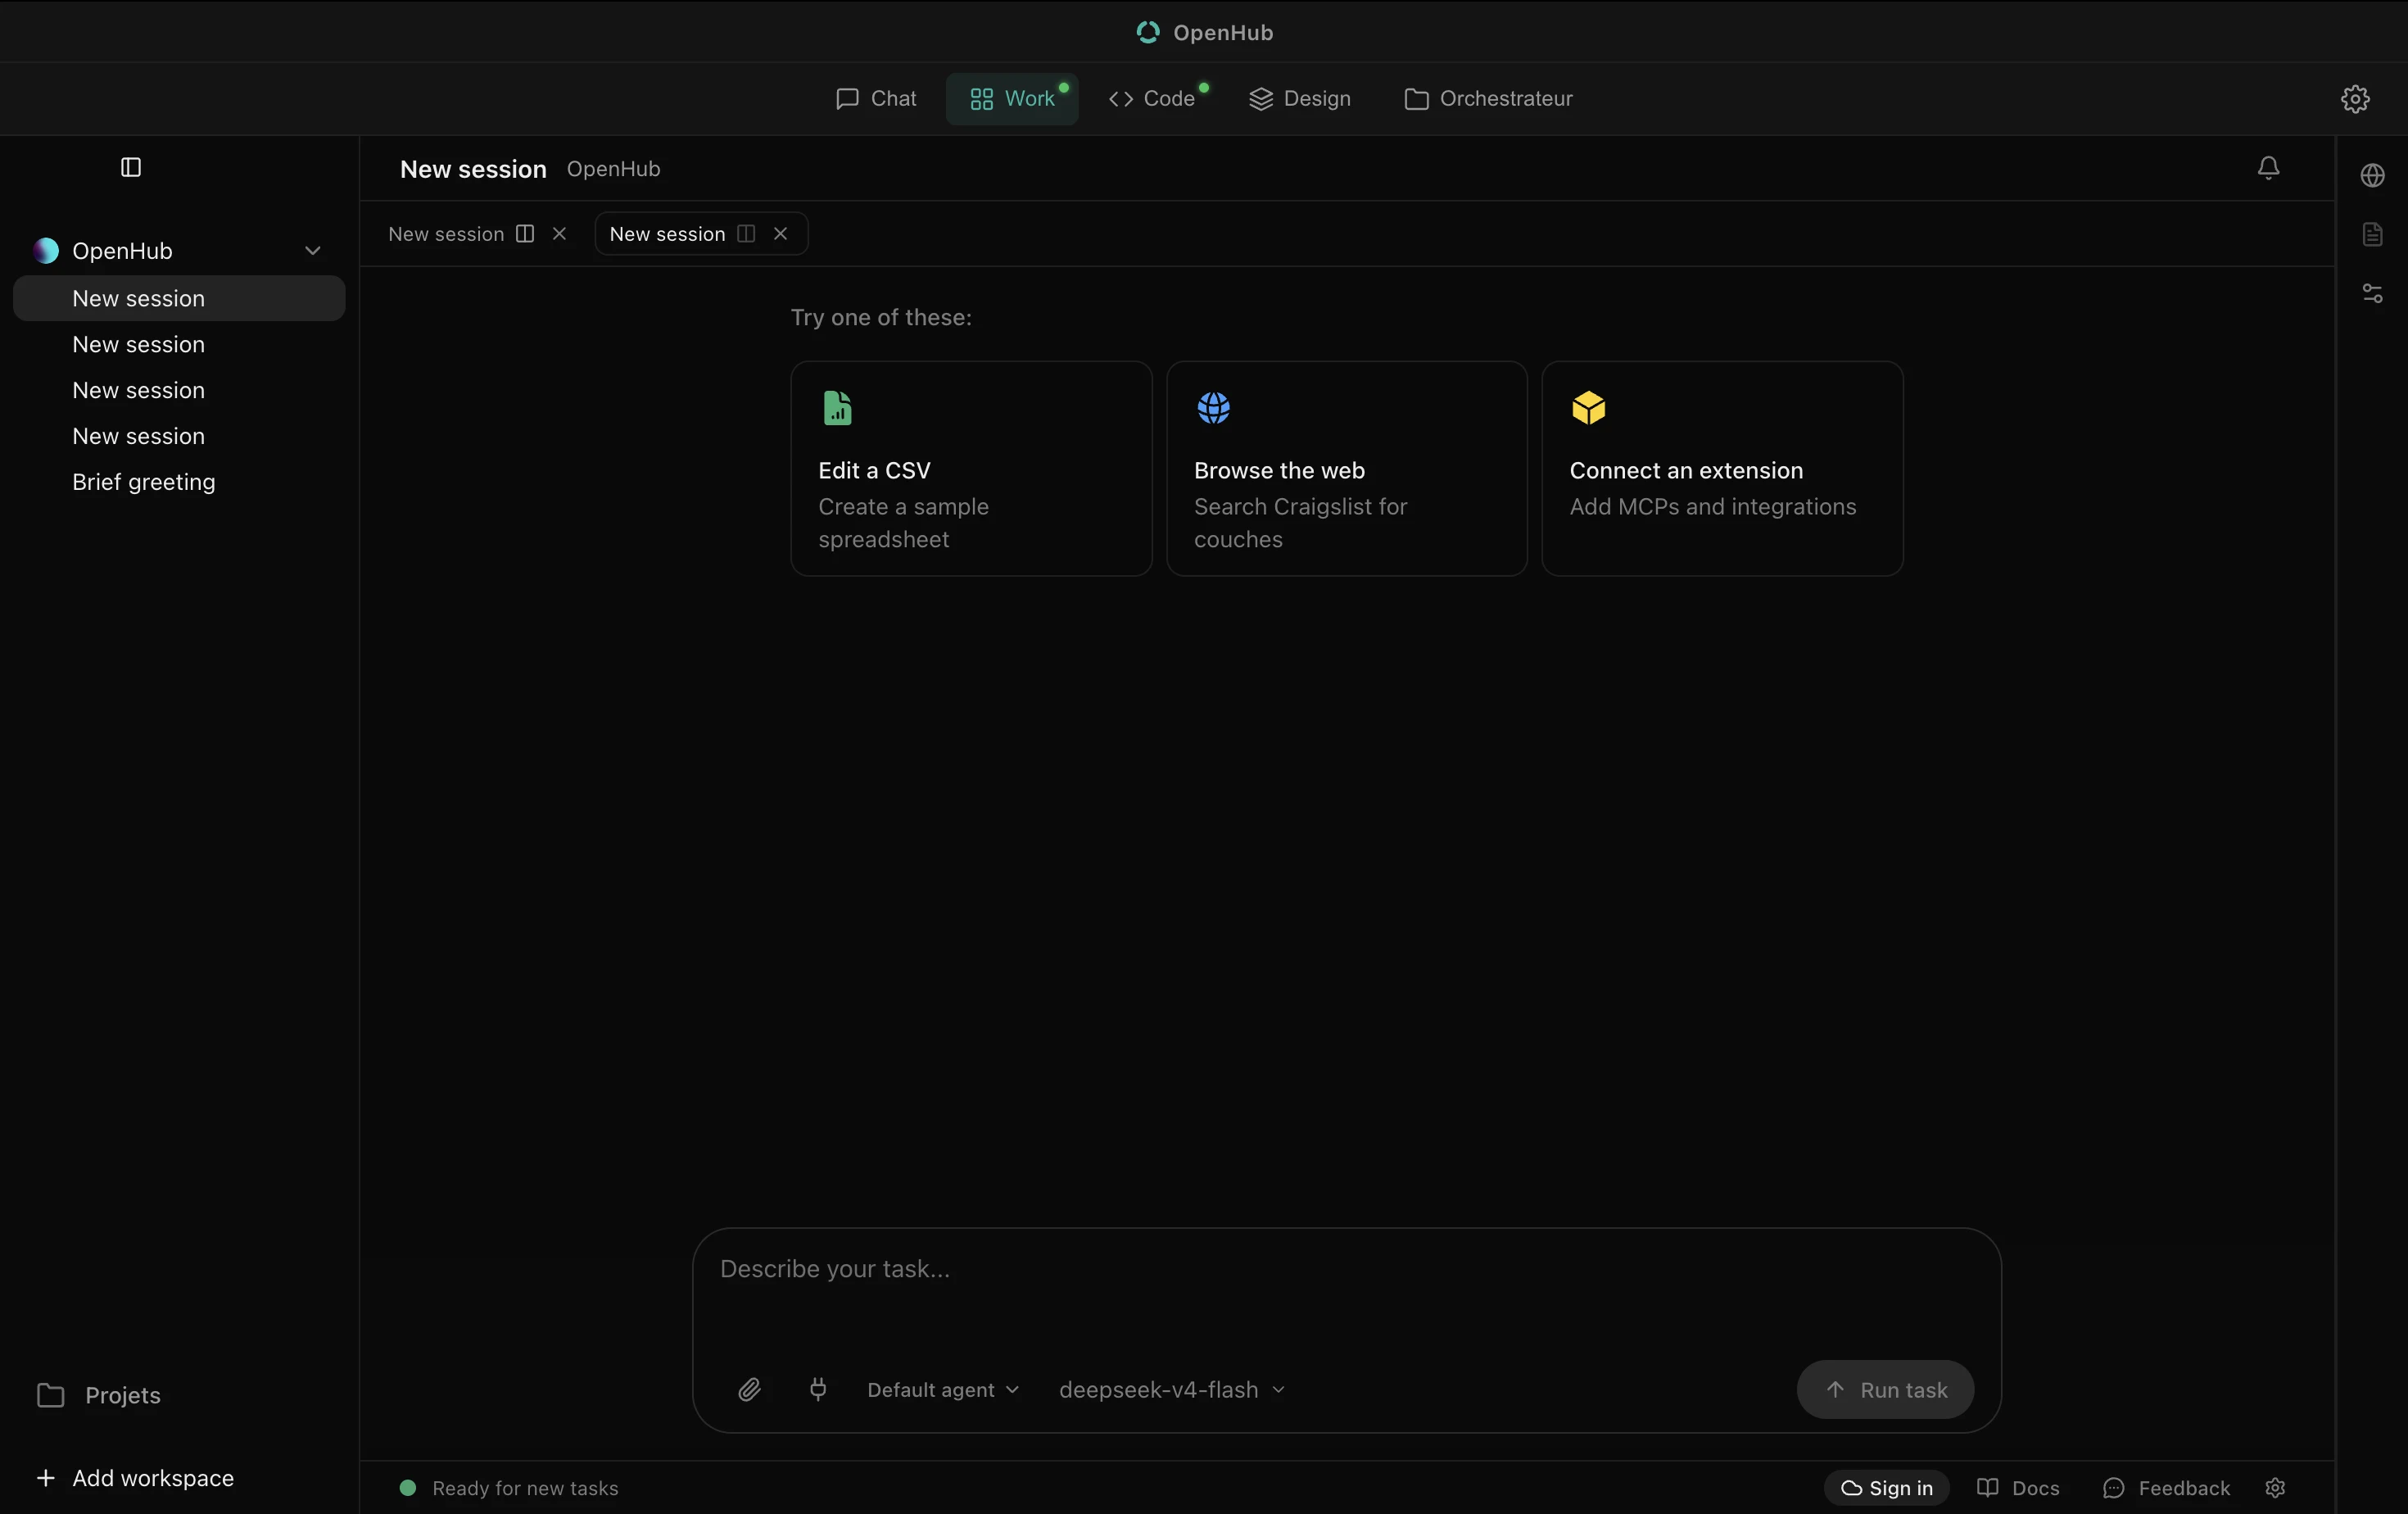This screenshot has width=2408, height=1514.
Task: Click the OpenHub workspace avatar icon
Action: click(x=46, y=251)
